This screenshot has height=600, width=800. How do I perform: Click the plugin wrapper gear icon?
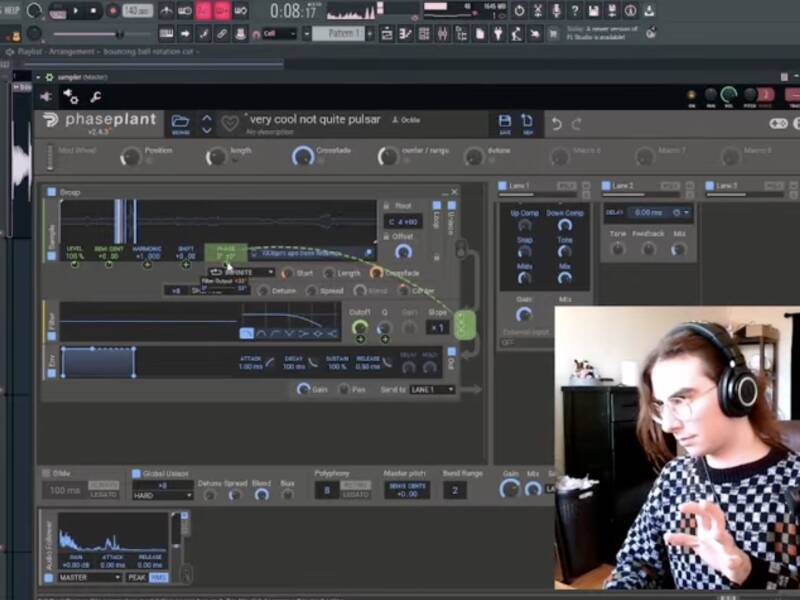[x=71, y=97]
